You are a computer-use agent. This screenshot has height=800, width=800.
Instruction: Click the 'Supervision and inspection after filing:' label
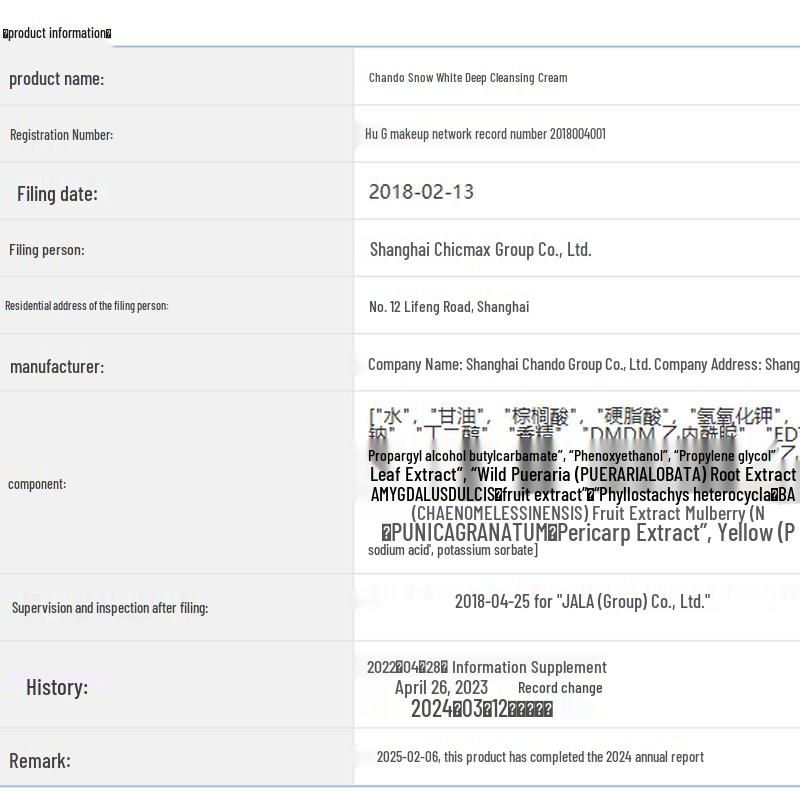point(110,608)
